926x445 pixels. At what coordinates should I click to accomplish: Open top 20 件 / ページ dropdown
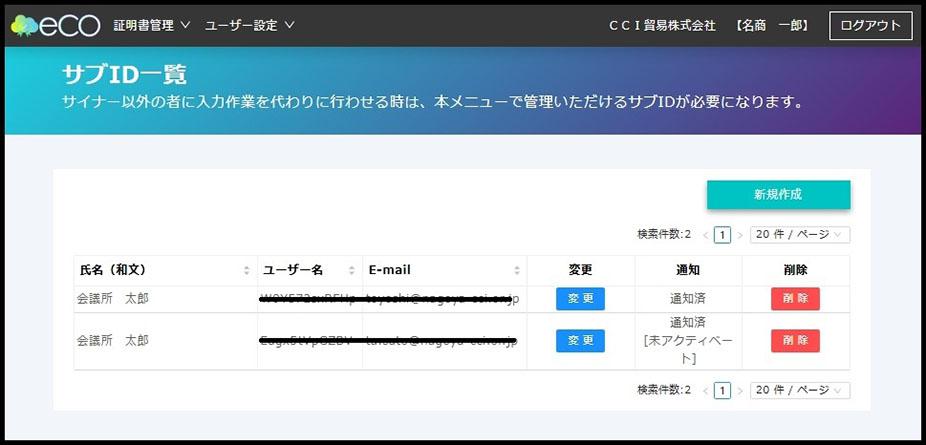(x=800, y=234)
